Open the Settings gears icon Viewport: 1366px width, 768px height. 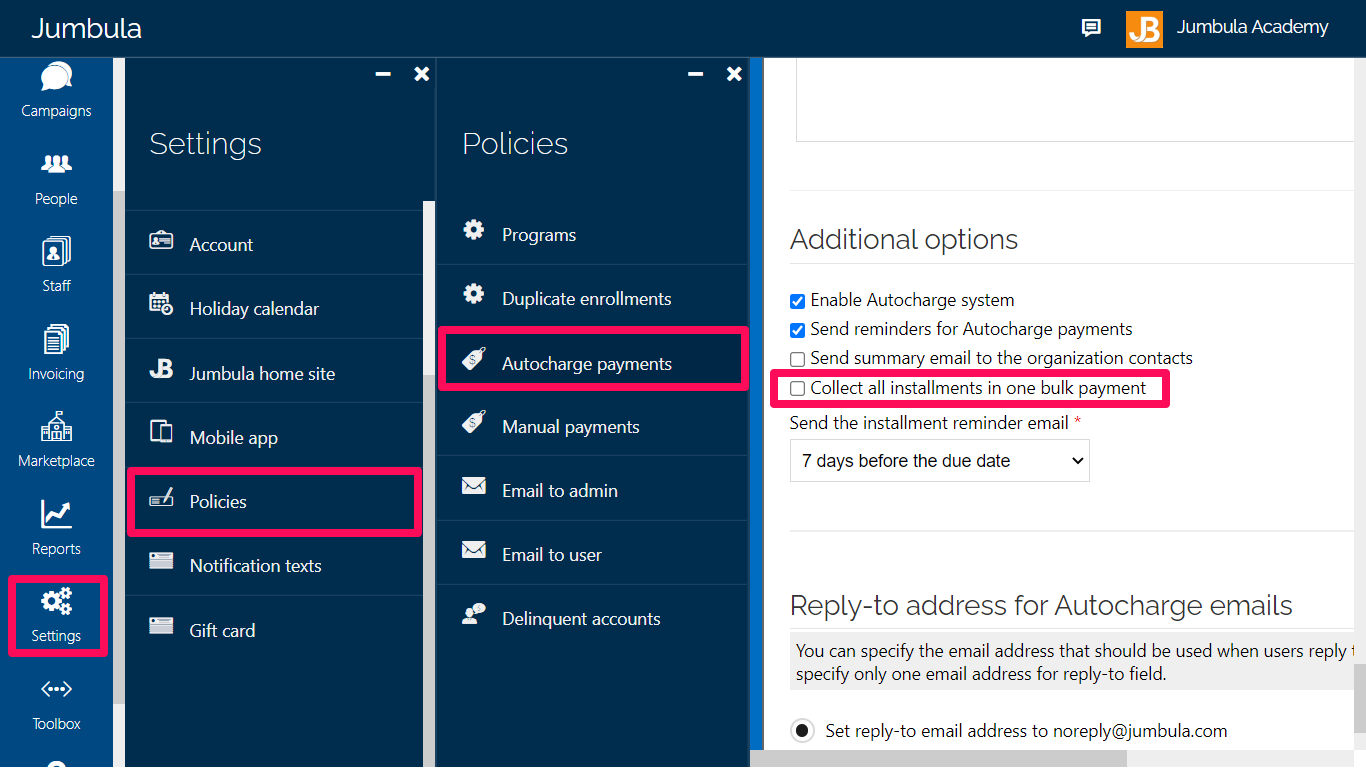coord(56,602)
